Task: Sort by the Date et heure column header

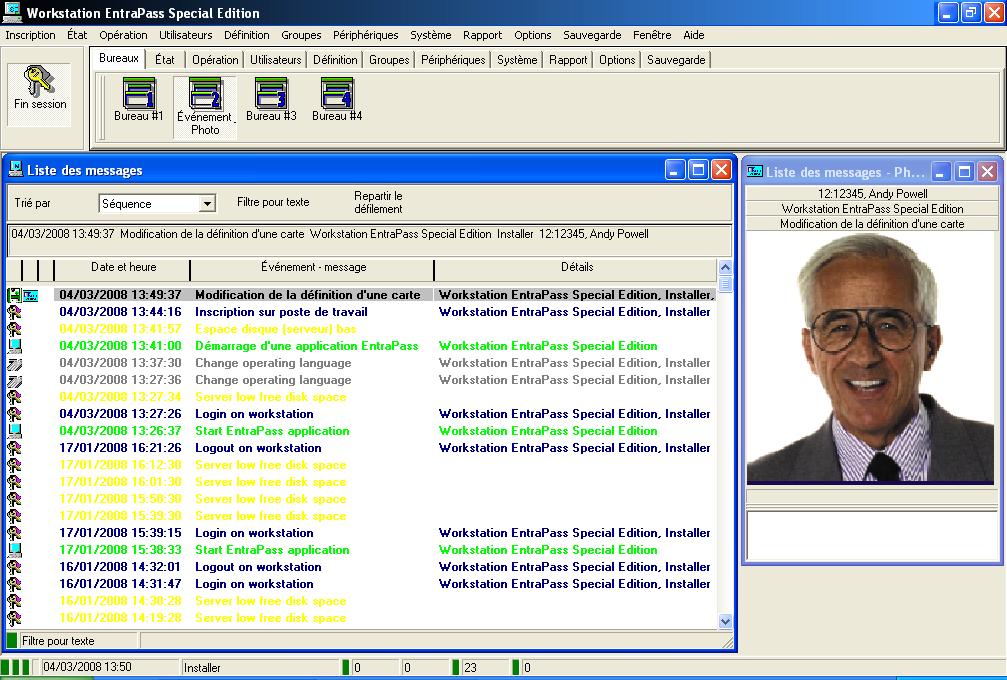Action: (123, 267)
